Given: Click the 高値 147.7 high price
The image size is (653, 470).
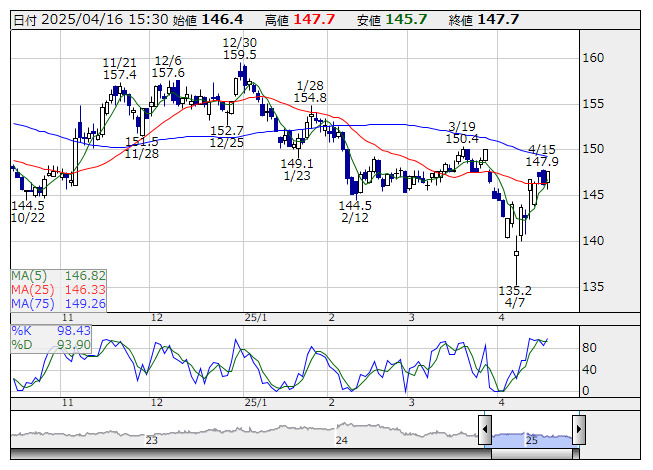Looking at the screenshot, I should click(300, 20).
